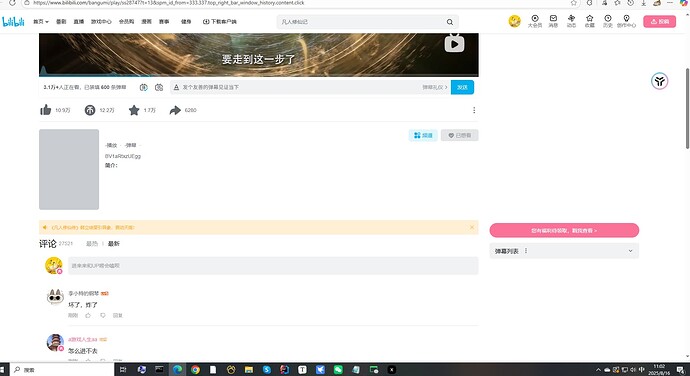Open WeChat from the taskbar
This screenshot has width=690, height=376.
click(338, 369)
